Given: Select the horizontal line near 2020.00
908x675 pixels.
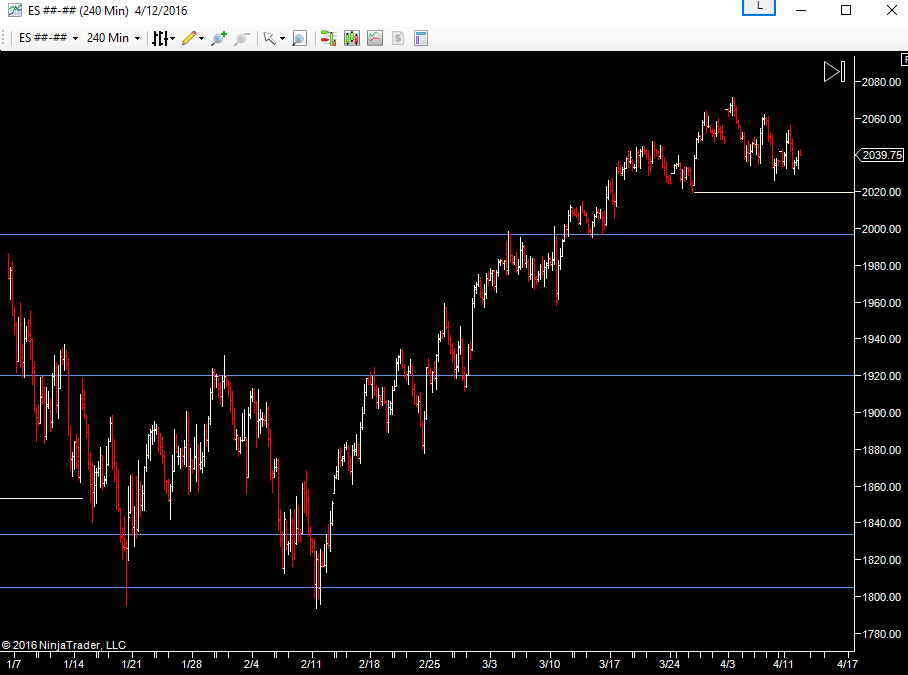Looking at the screenshot, I should (x=770, y=192).
